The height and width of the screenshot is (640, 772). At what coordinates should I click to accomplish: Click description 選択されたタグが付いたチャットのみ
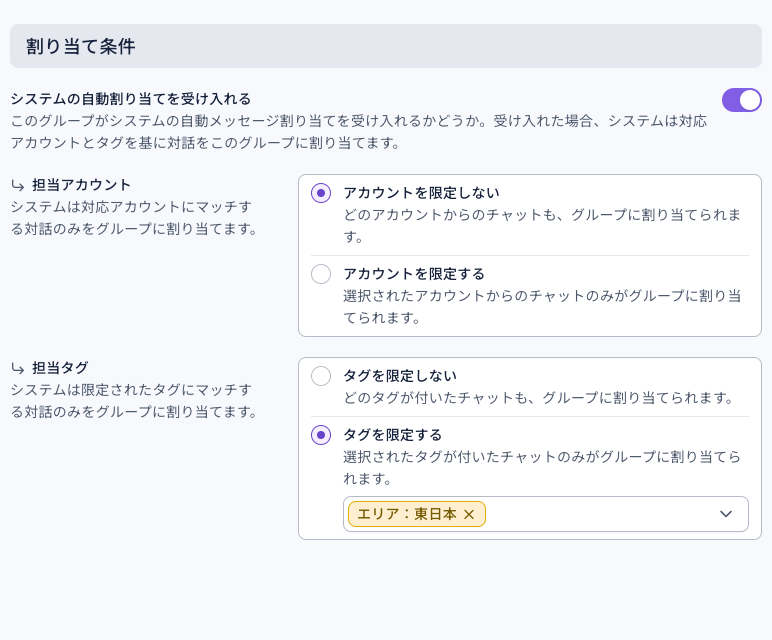tap(542, 468)
